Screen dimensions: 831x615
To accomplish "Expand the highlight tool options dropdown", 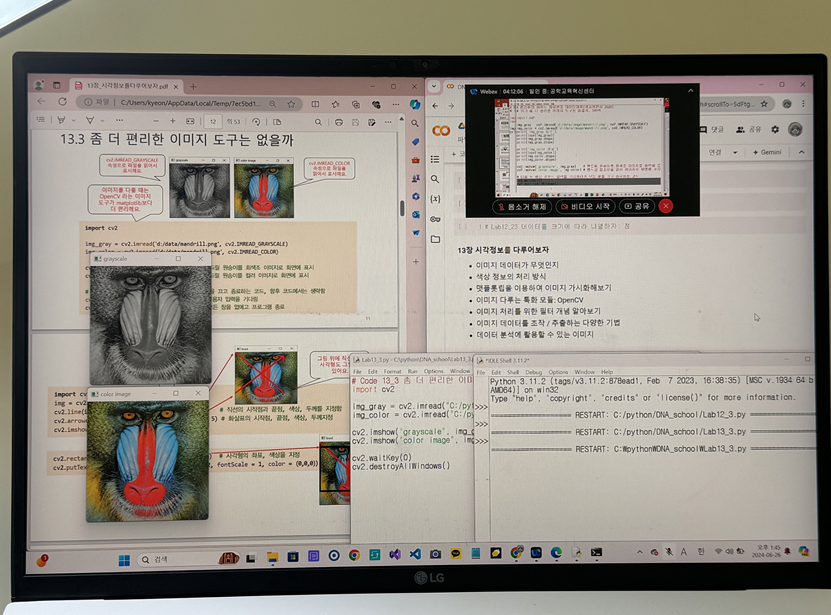I will pyautogui.click(x=73, y=121).
